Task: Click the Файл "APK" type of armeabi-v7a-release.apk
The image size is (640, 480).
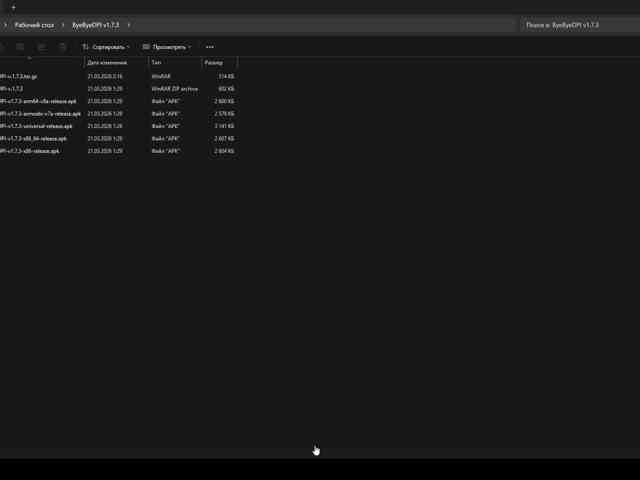Action: point(166,113)
